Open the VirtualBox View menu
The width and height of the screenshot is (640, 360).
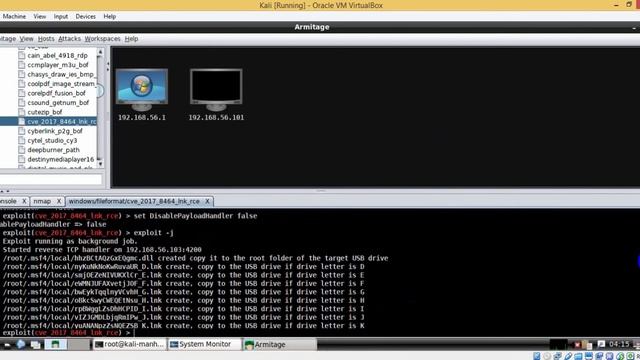(x=40, y=16)
